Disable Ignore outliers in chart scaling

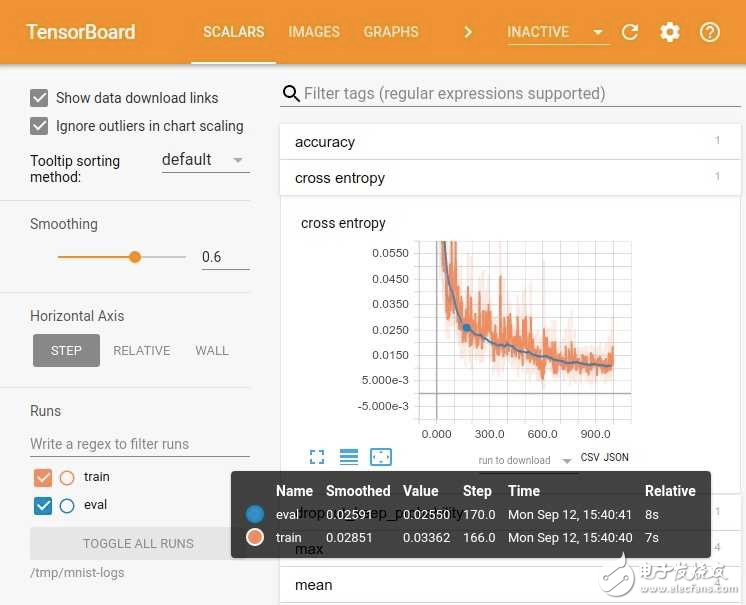pos(40,126)
